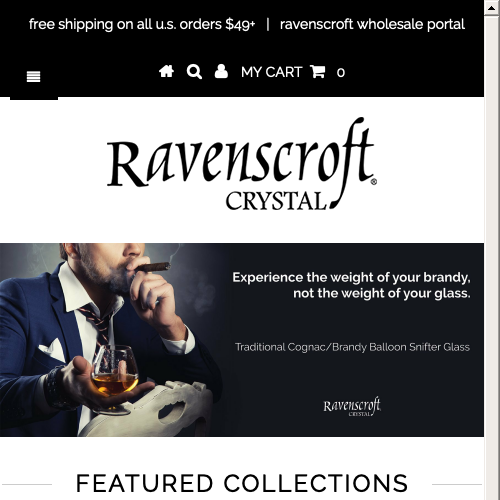This screenshot has height=500, width=500.
Task: Select the MY CART text
Action: click(x=271, y=72)
